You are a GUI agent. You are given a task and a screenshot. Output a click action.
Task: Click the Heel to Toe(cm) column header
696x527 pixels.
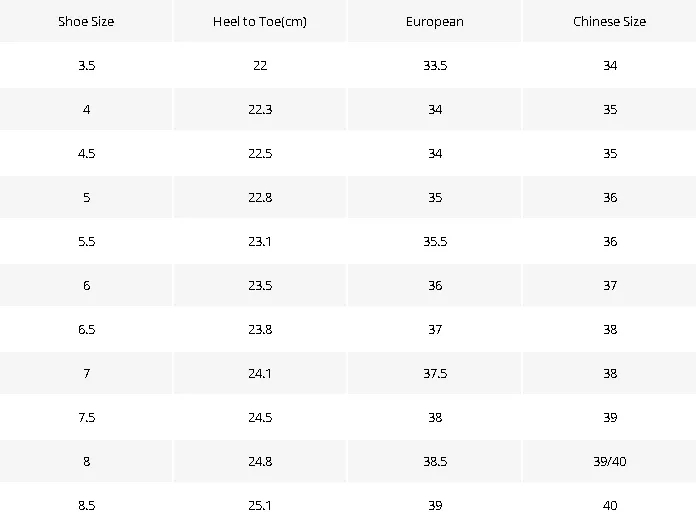point(260,21)
